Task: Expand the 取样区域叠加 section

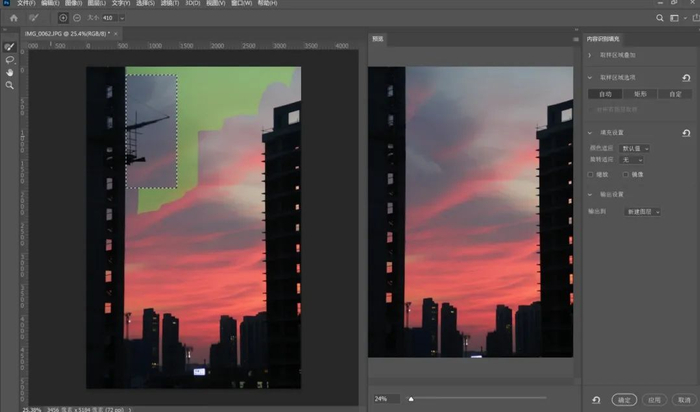Action: click(x=591, y=56)
